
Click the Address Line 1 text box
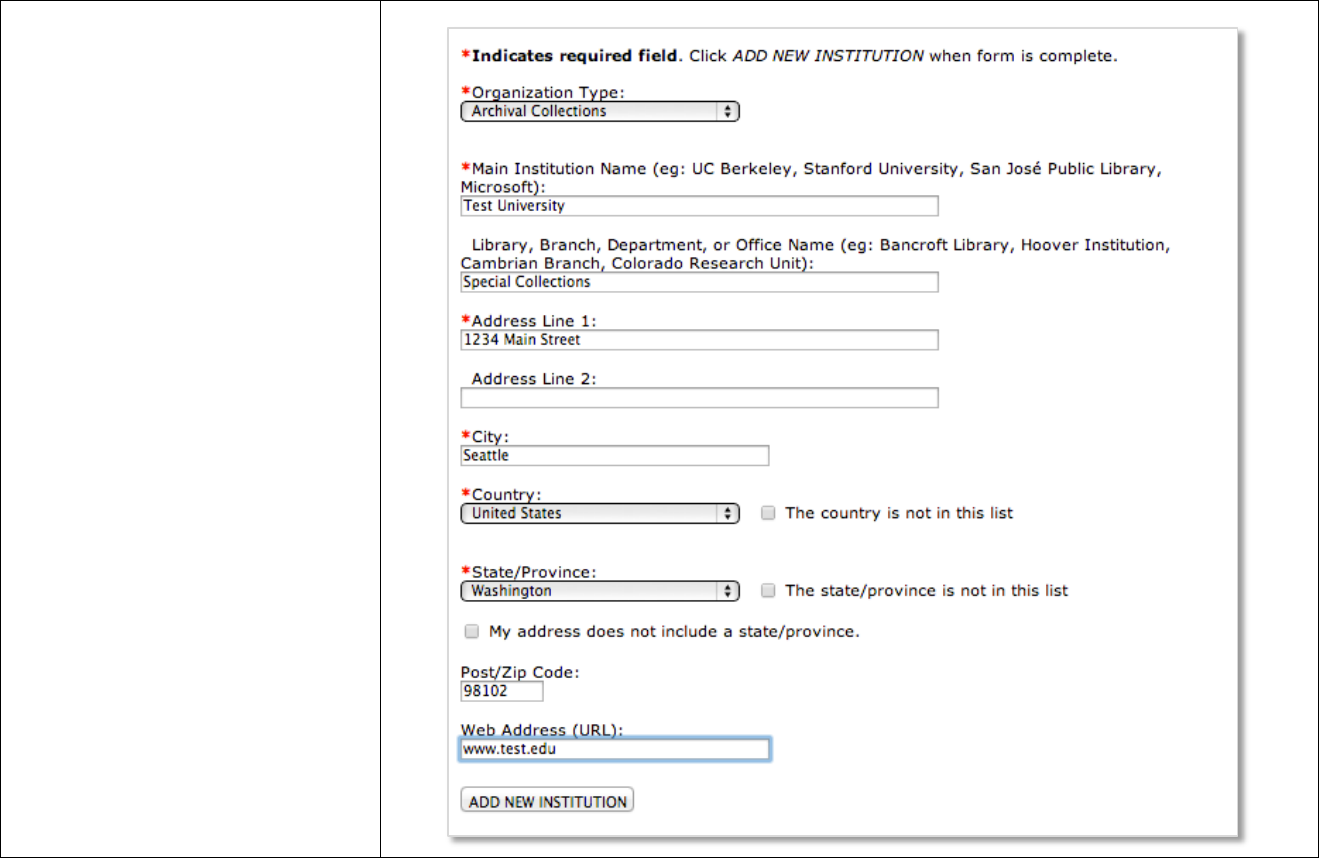tap(699, 340)
